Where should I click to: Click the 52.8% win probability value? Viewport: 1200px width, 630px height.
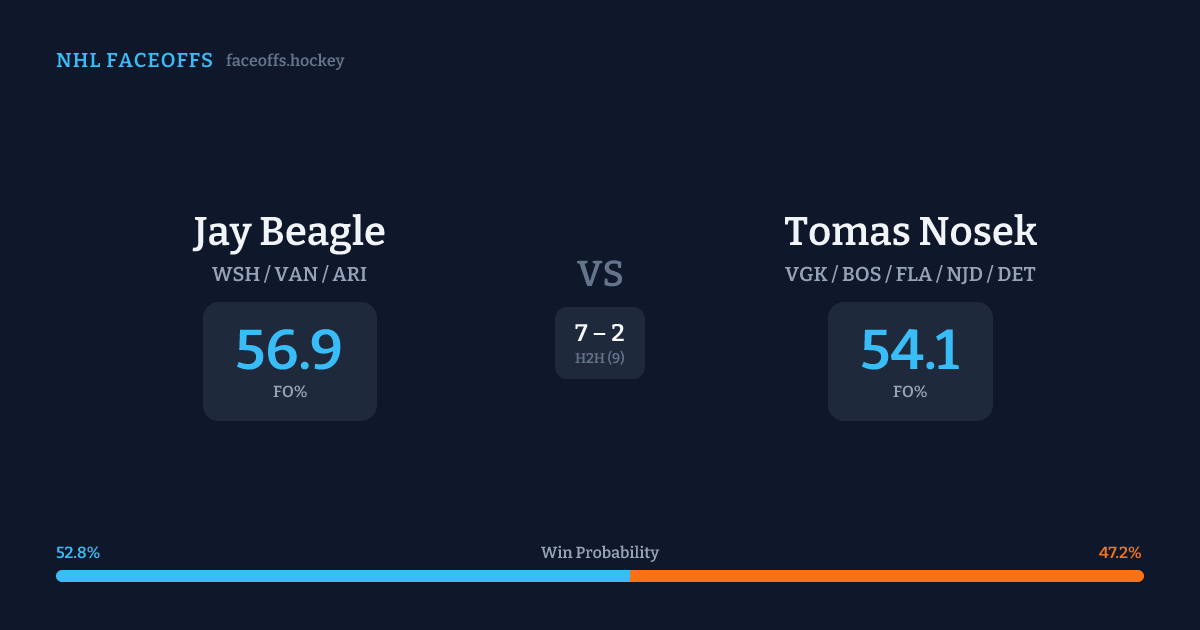[78, 552]
